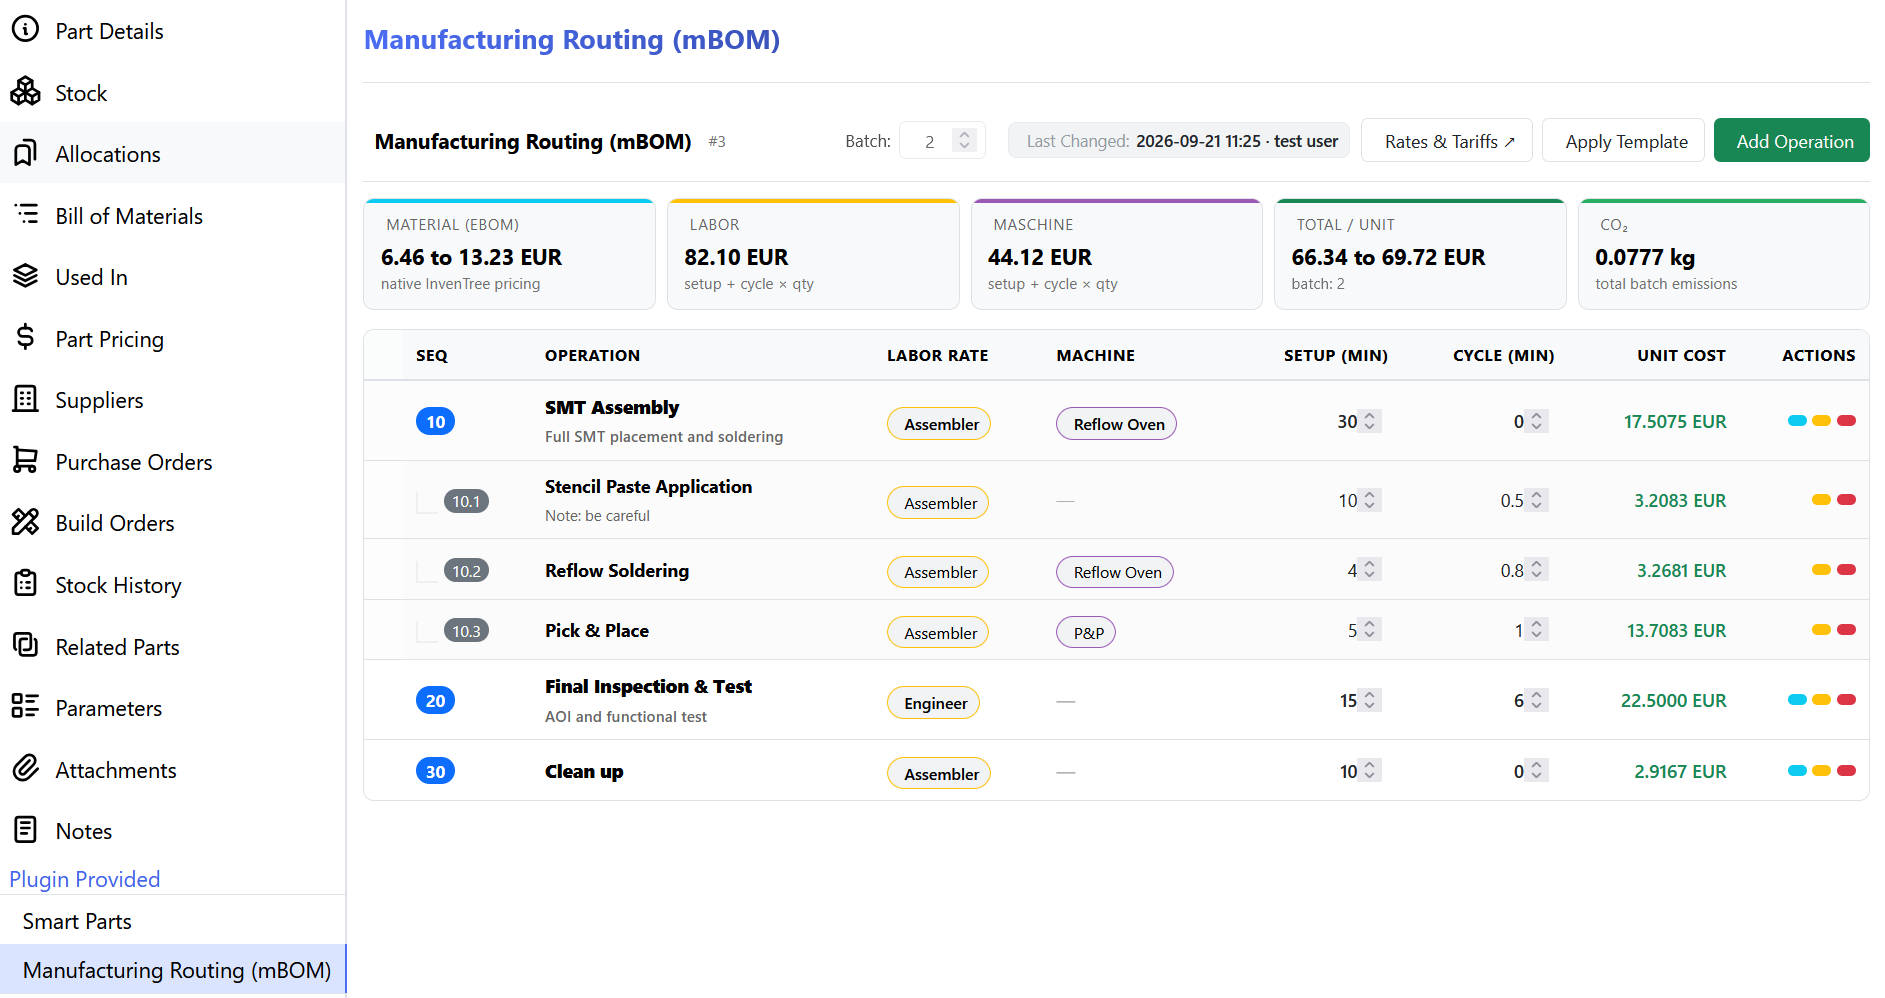The width and height of the screenshot is (1885, 998).
Task: Click the Attachments paperclip icon
Action: [x=25, y=769]
